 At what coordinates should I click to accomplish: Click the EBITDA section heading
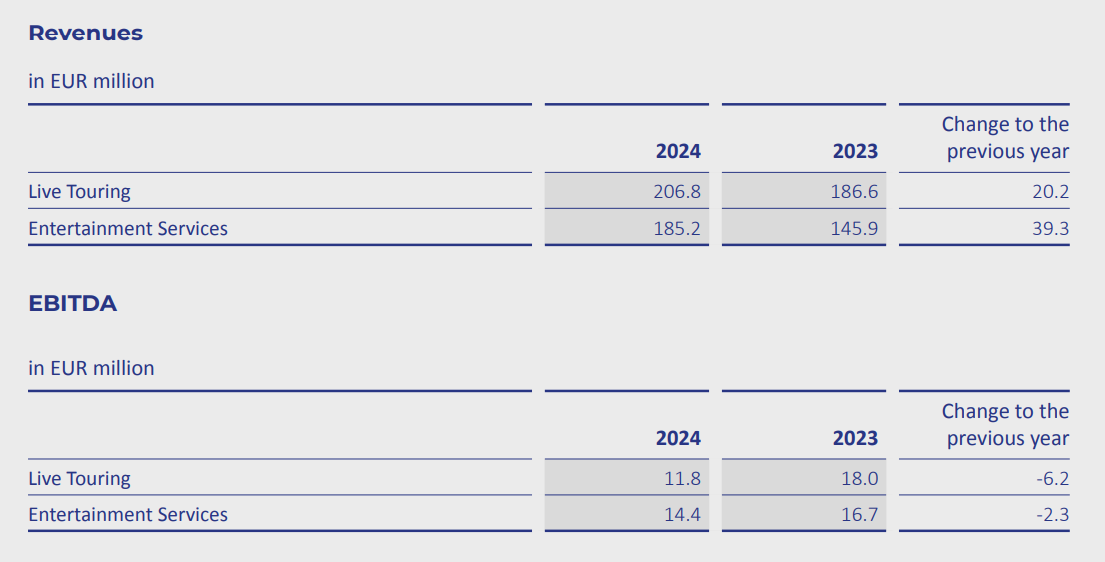coord(72,304)
